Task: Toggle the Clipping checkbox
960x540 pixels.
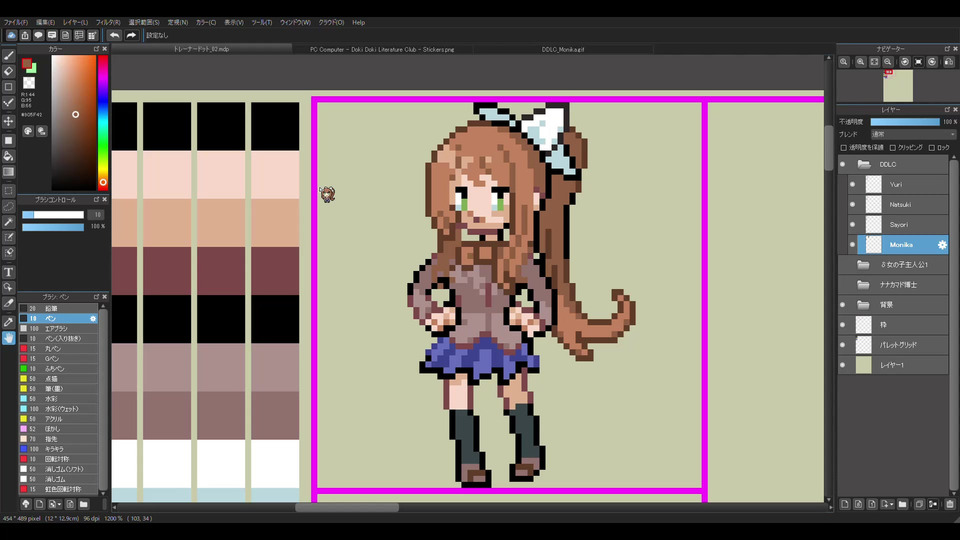Action: tap(893, 148)
